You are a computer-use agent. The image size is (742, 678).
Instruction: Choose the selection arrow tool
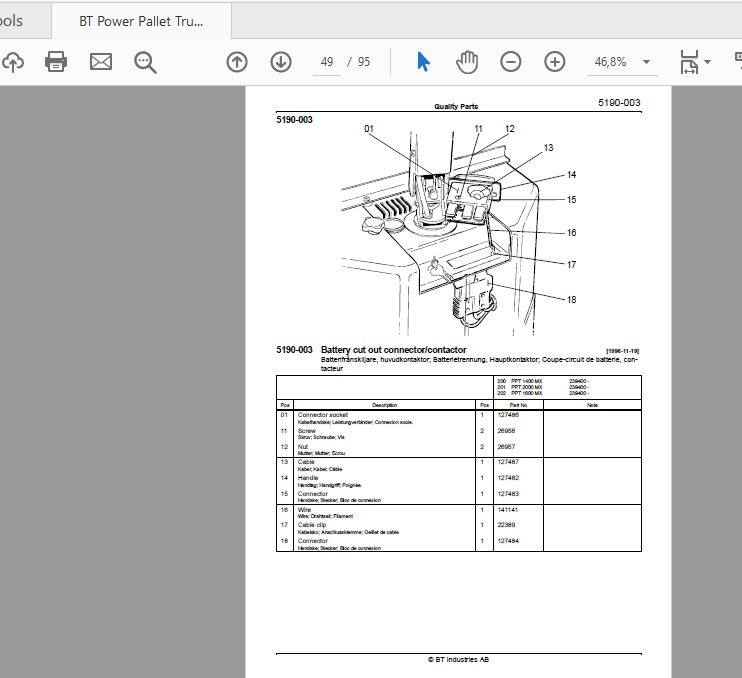423,62
